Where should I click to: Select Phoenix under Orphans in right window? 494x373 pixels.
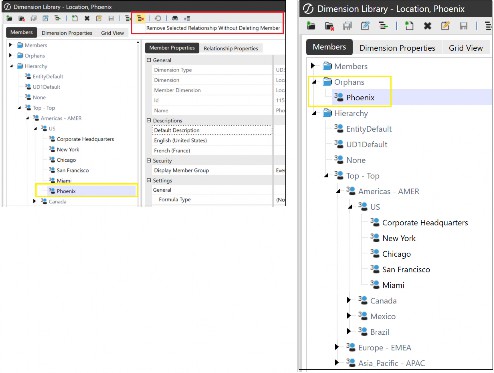point(360,97)
